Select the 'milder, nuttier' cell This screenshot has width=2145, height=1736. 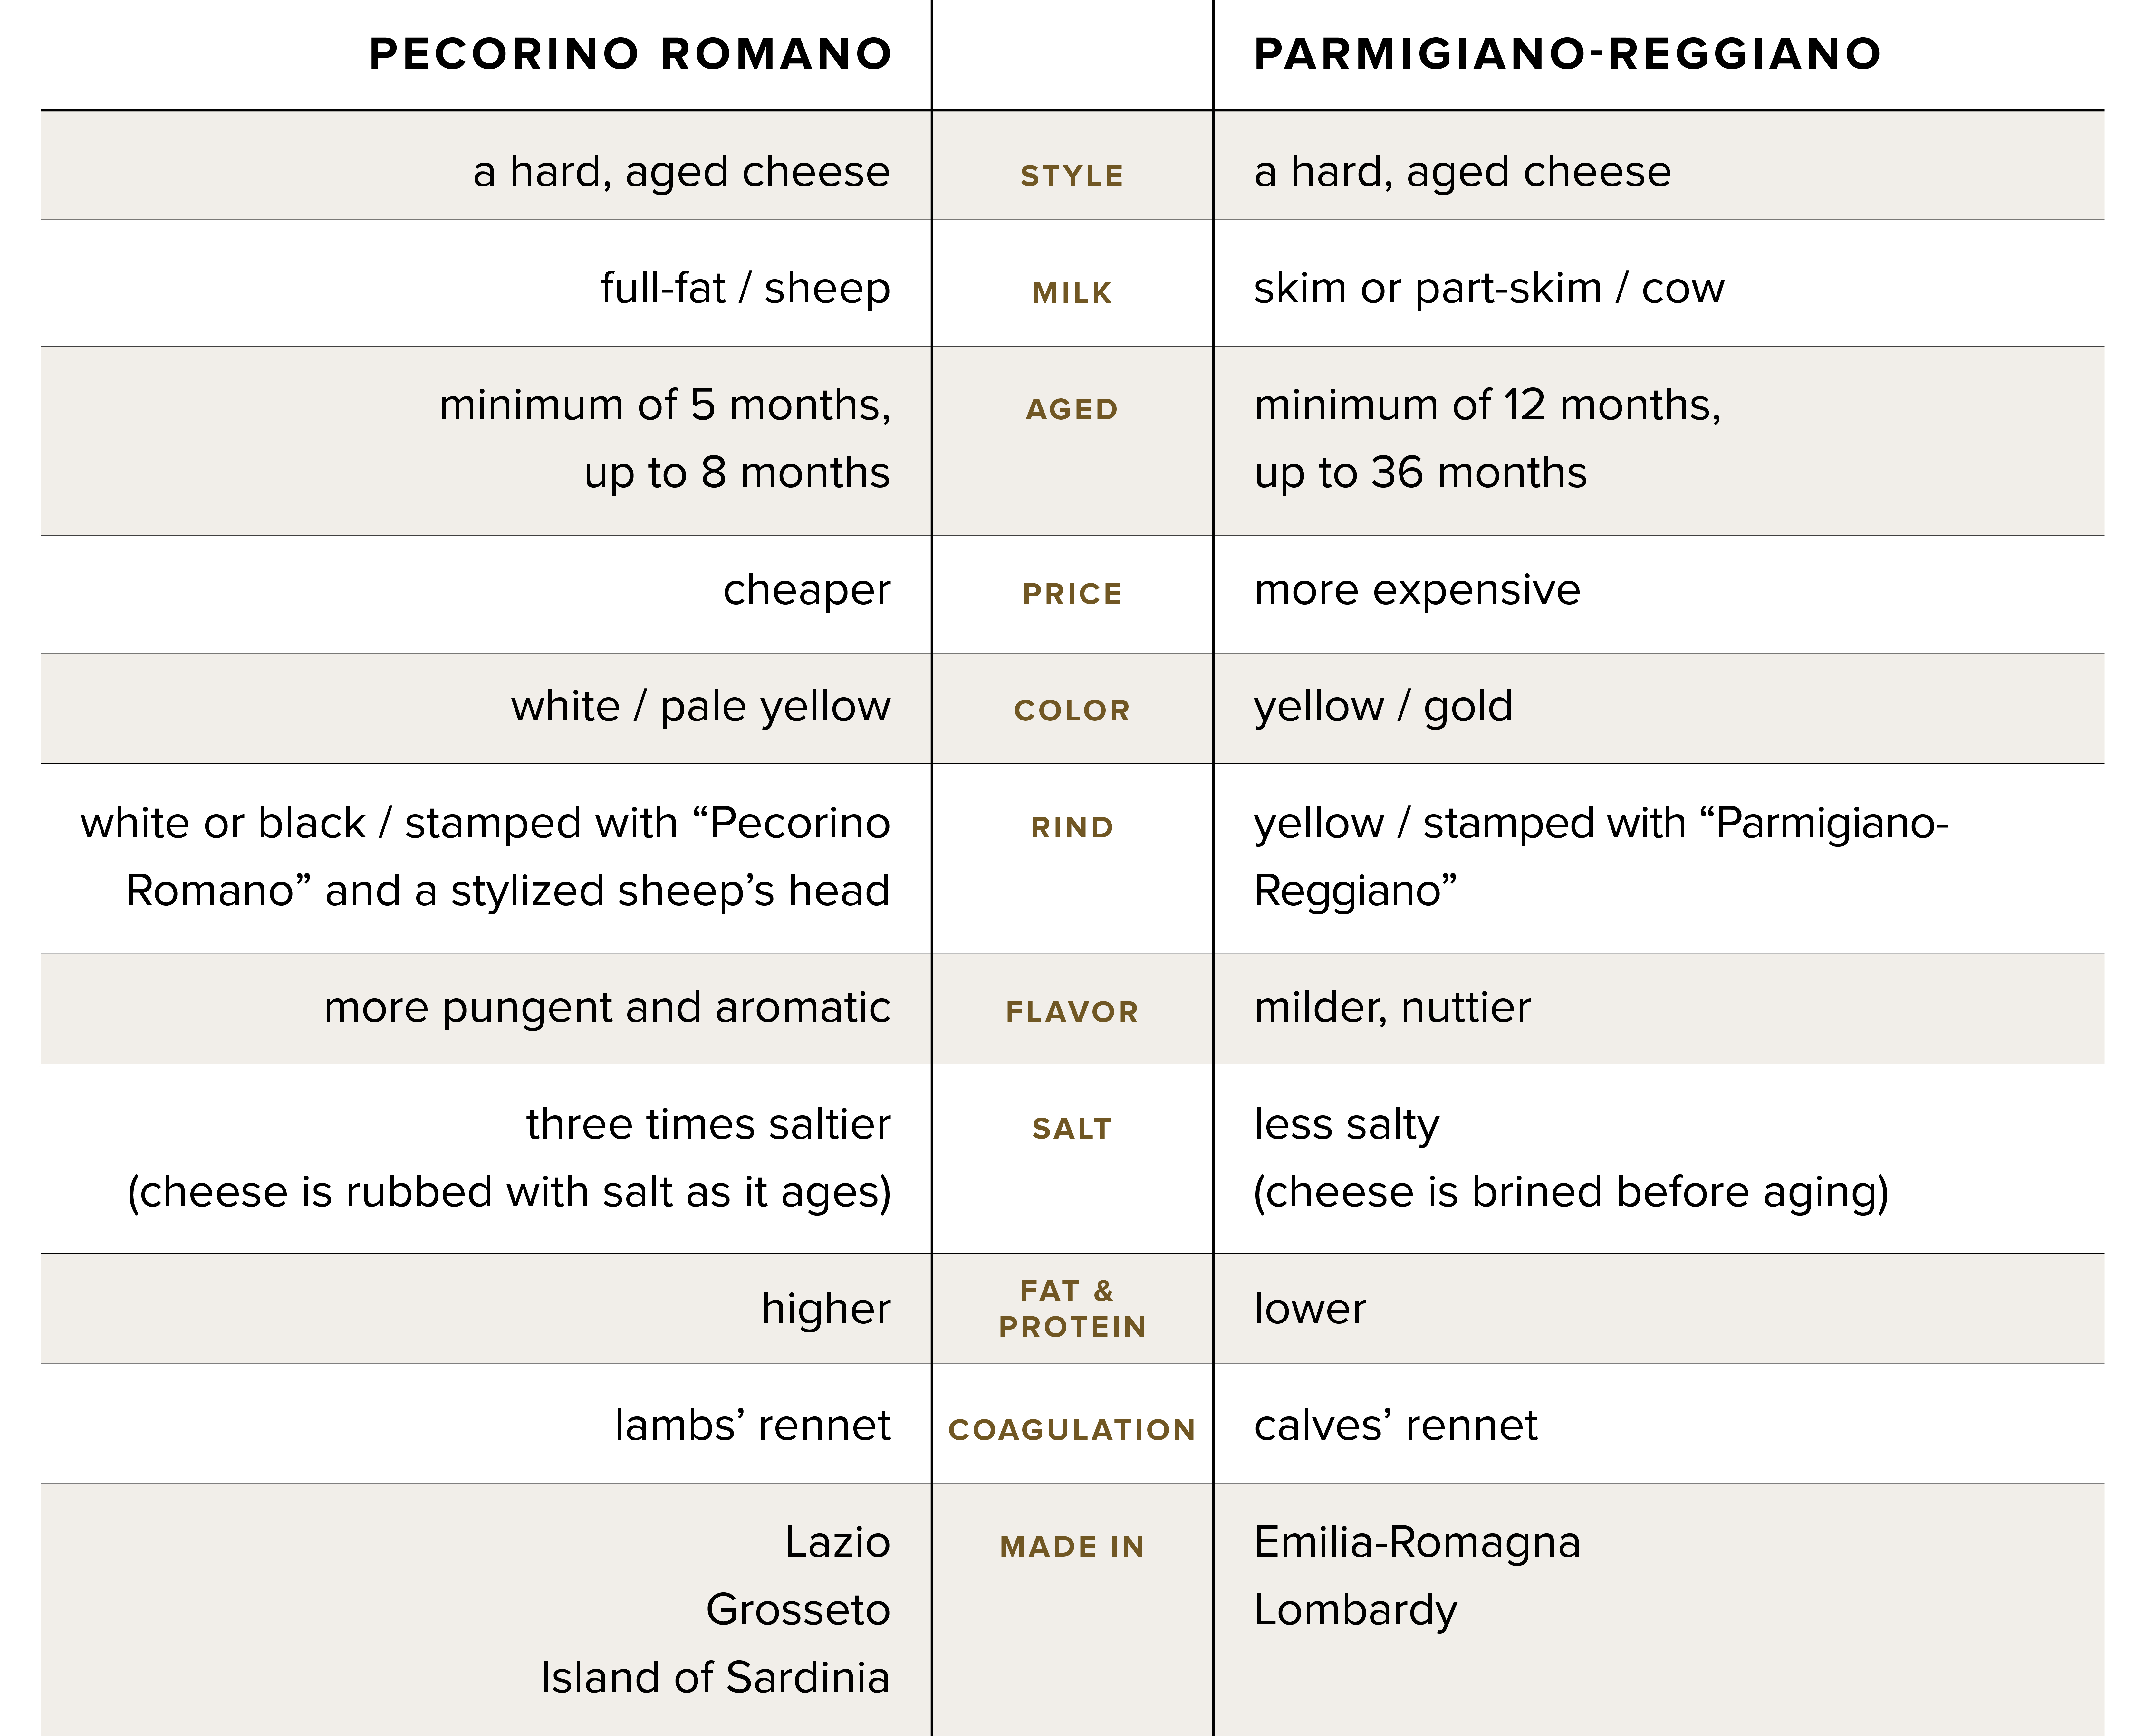click(1392, 1008)
